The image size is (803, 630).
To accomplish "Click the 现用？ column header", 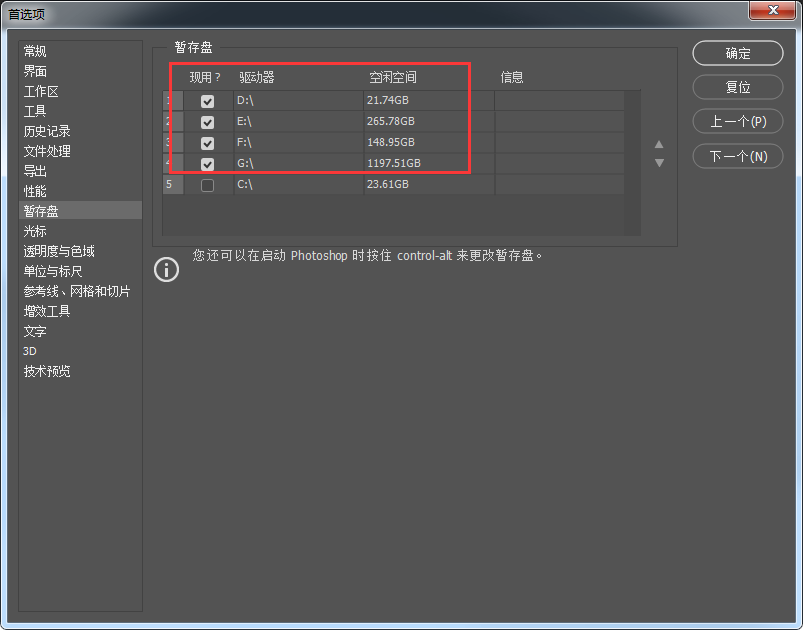I will click(x=205, y=77).
